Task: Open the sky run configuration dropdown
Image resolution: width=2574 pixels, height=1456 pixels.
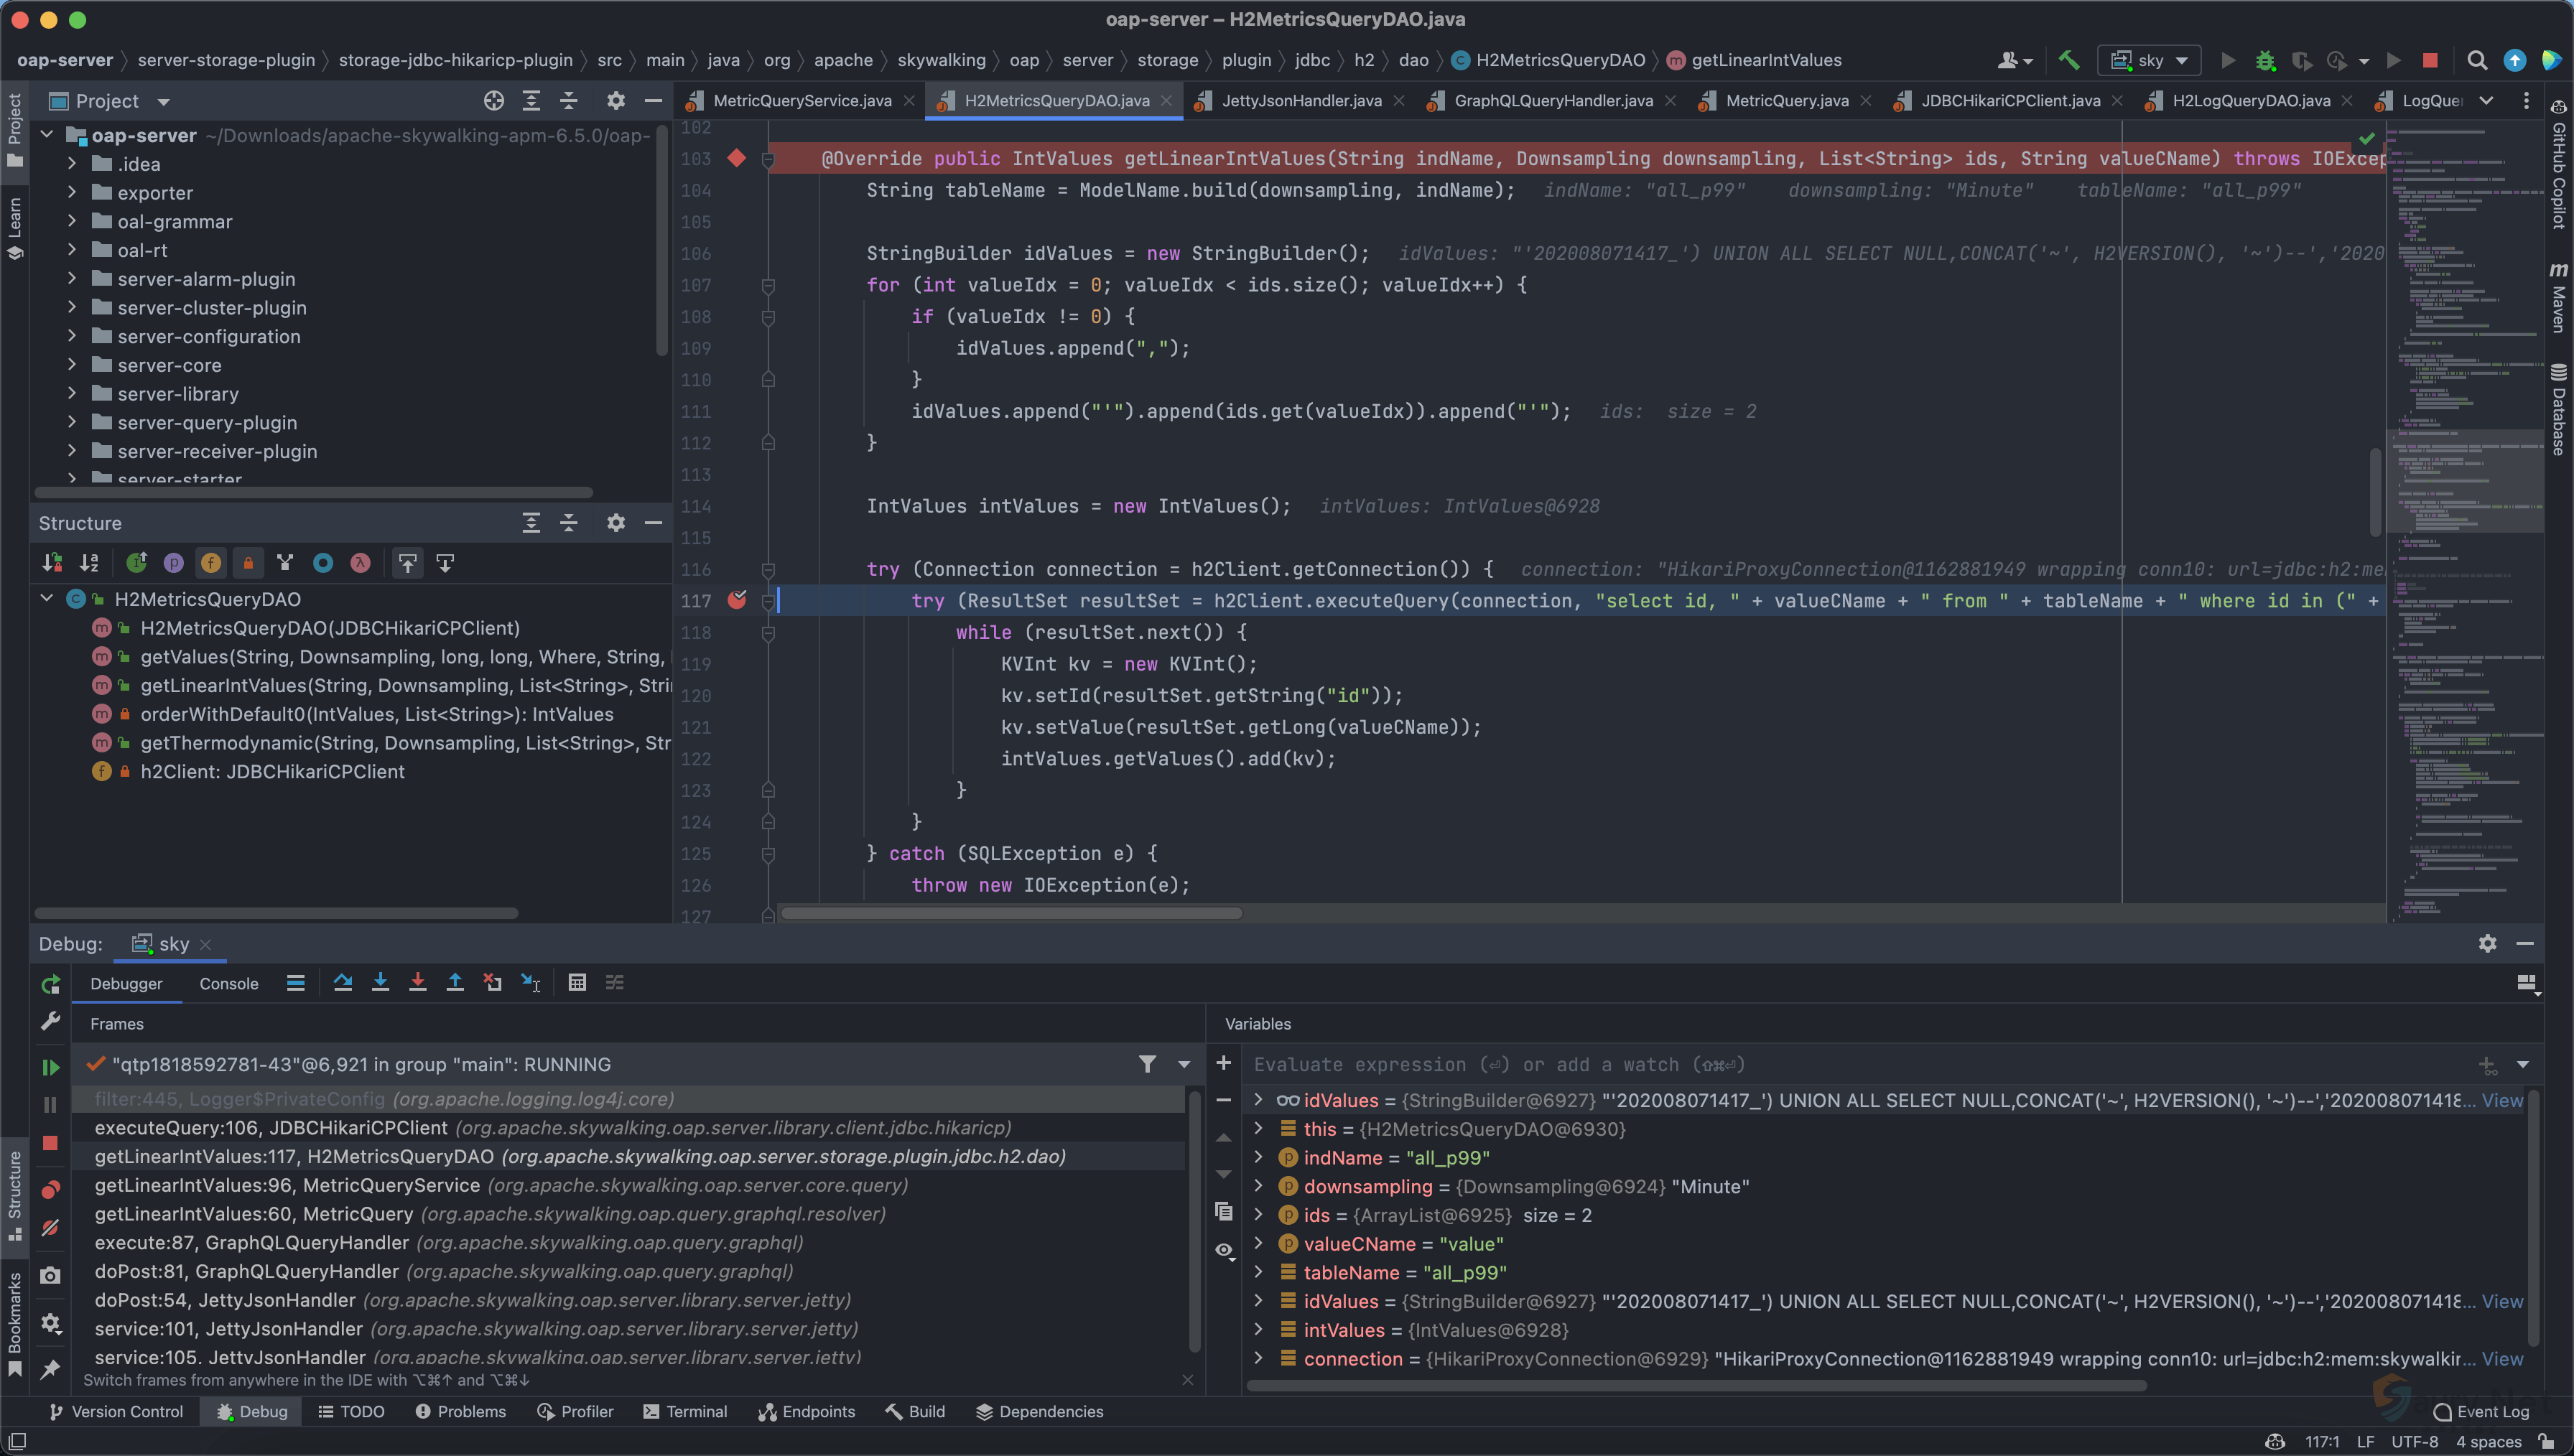Action: [2149, 60]
